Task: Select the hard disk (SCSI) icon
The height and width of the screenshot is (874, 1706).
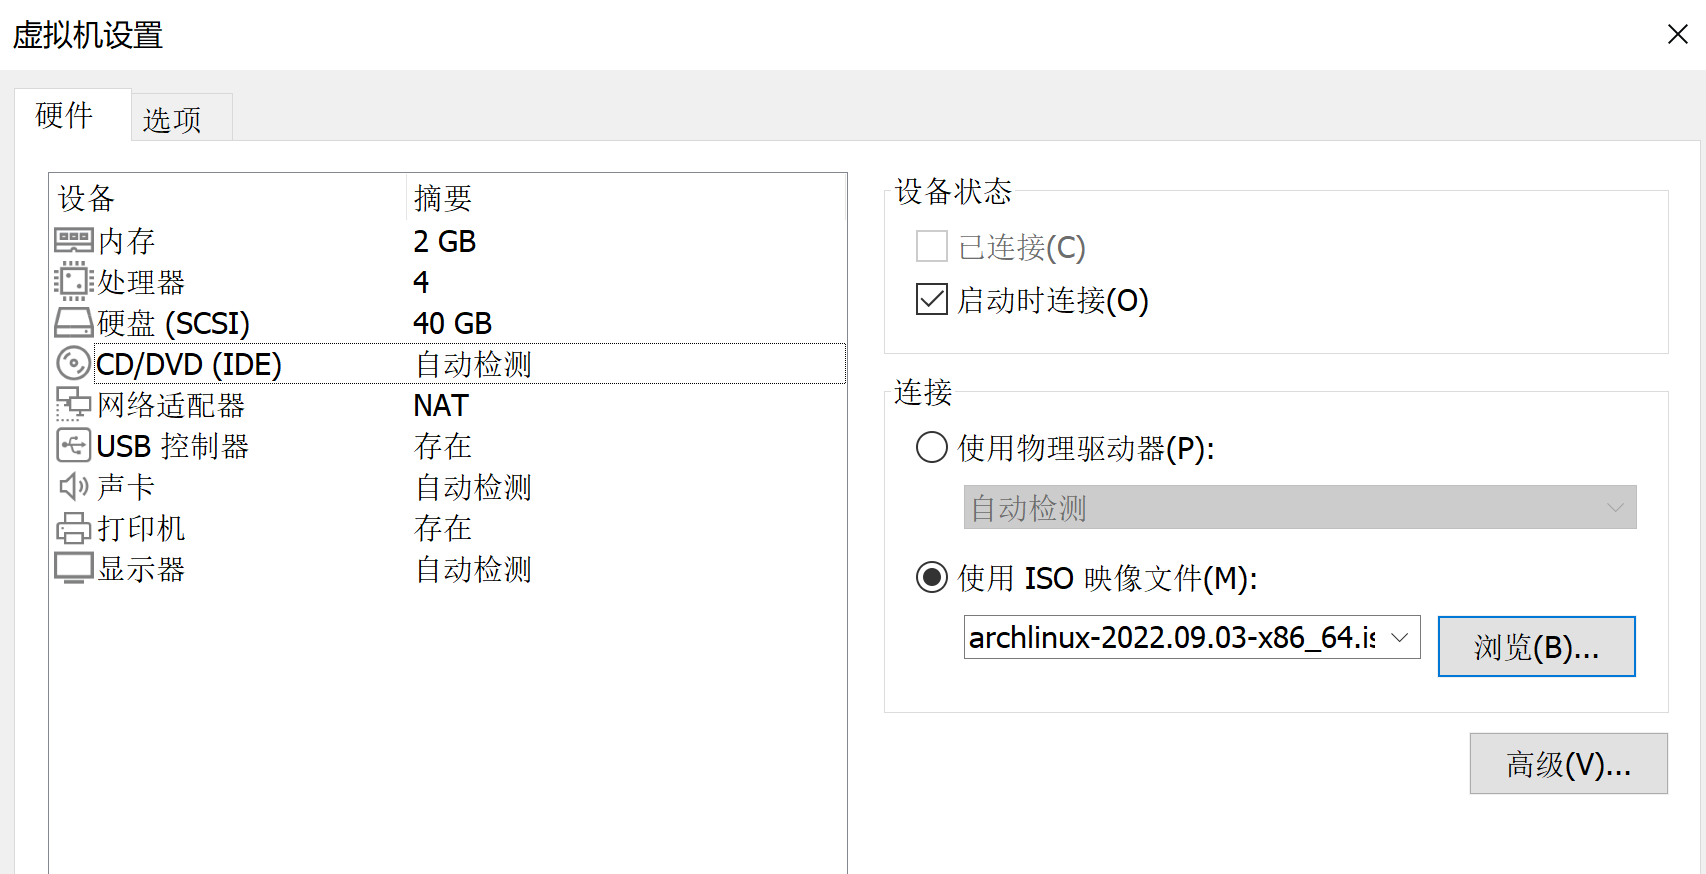Action: click(x=74, y=323)
